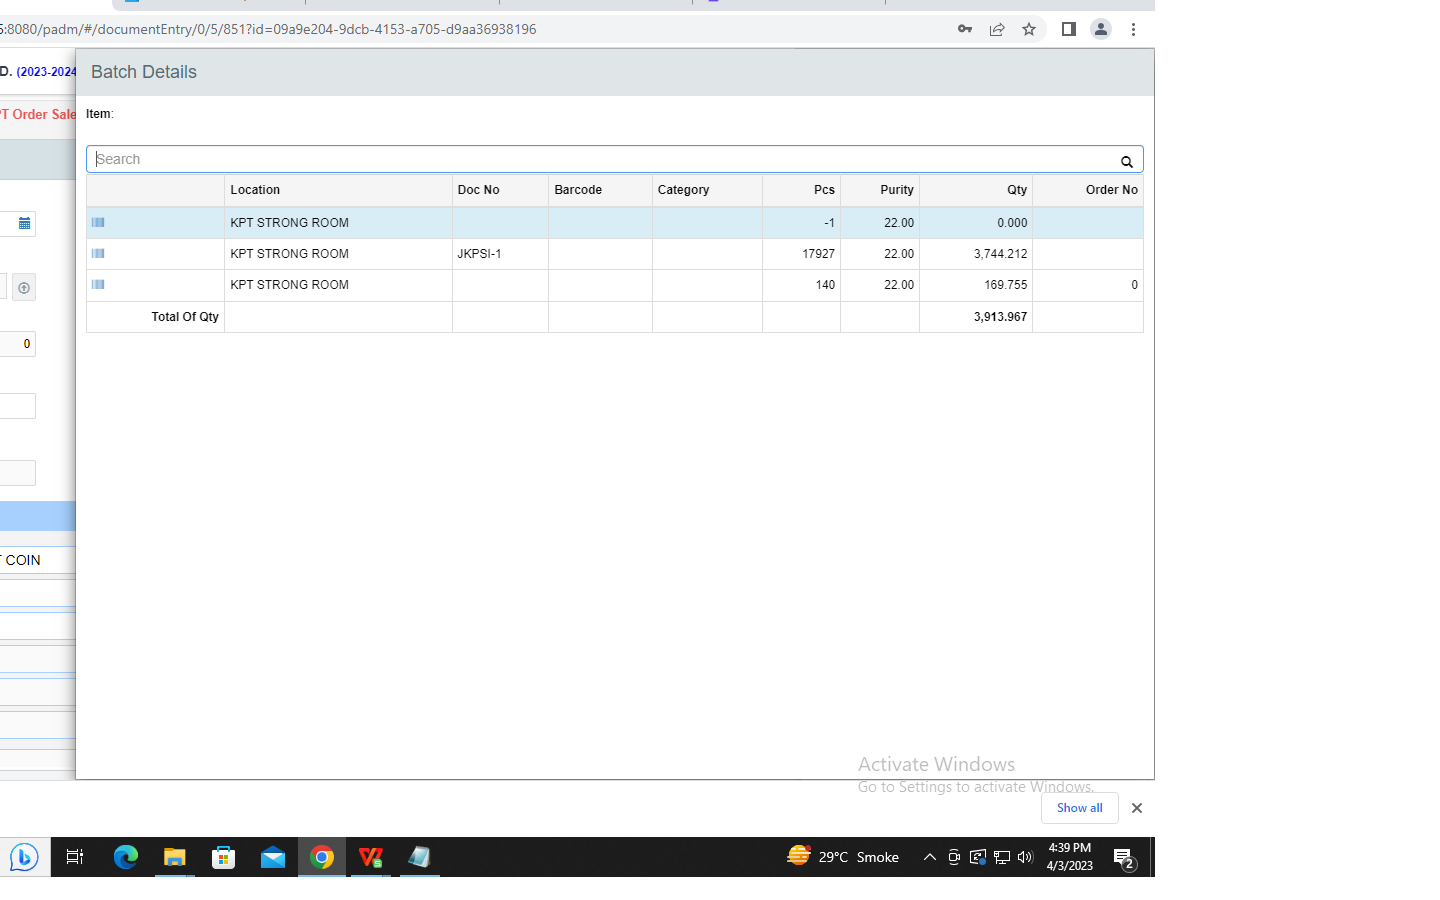Open Microsoft Store from the taskbar
The width and height of the screenshot is (1440, 900).
tap(224, 857)
